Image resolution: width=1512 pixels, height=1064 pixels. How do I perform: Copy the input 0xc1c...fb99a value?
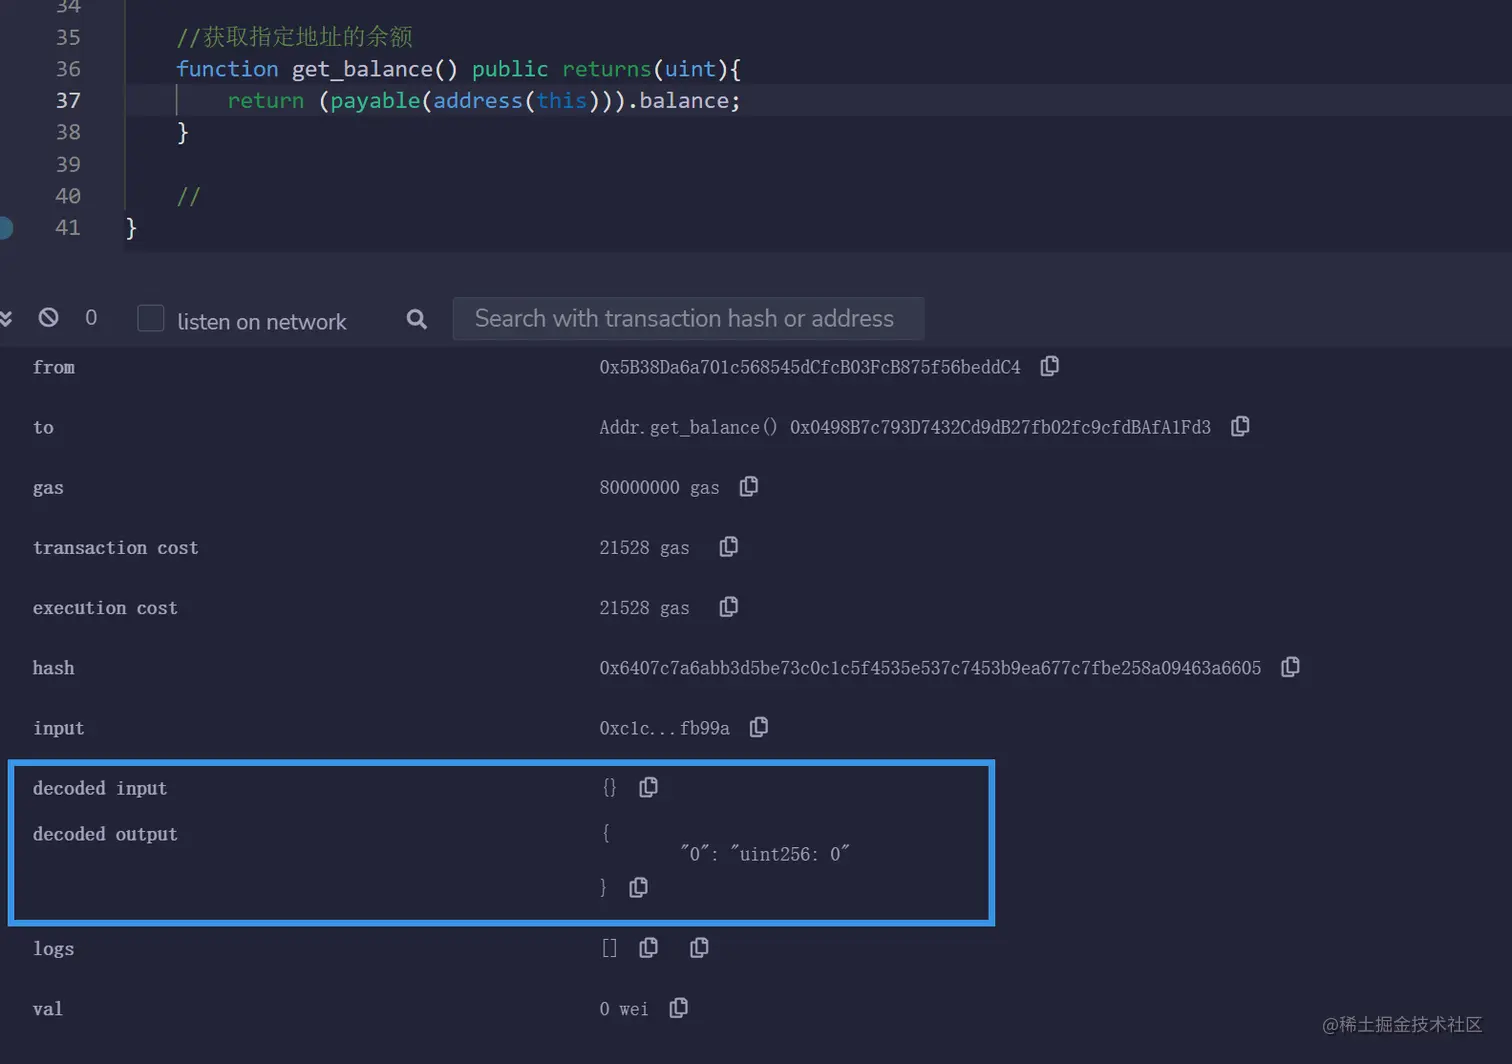pyautogui.click(x=759, y=727)
